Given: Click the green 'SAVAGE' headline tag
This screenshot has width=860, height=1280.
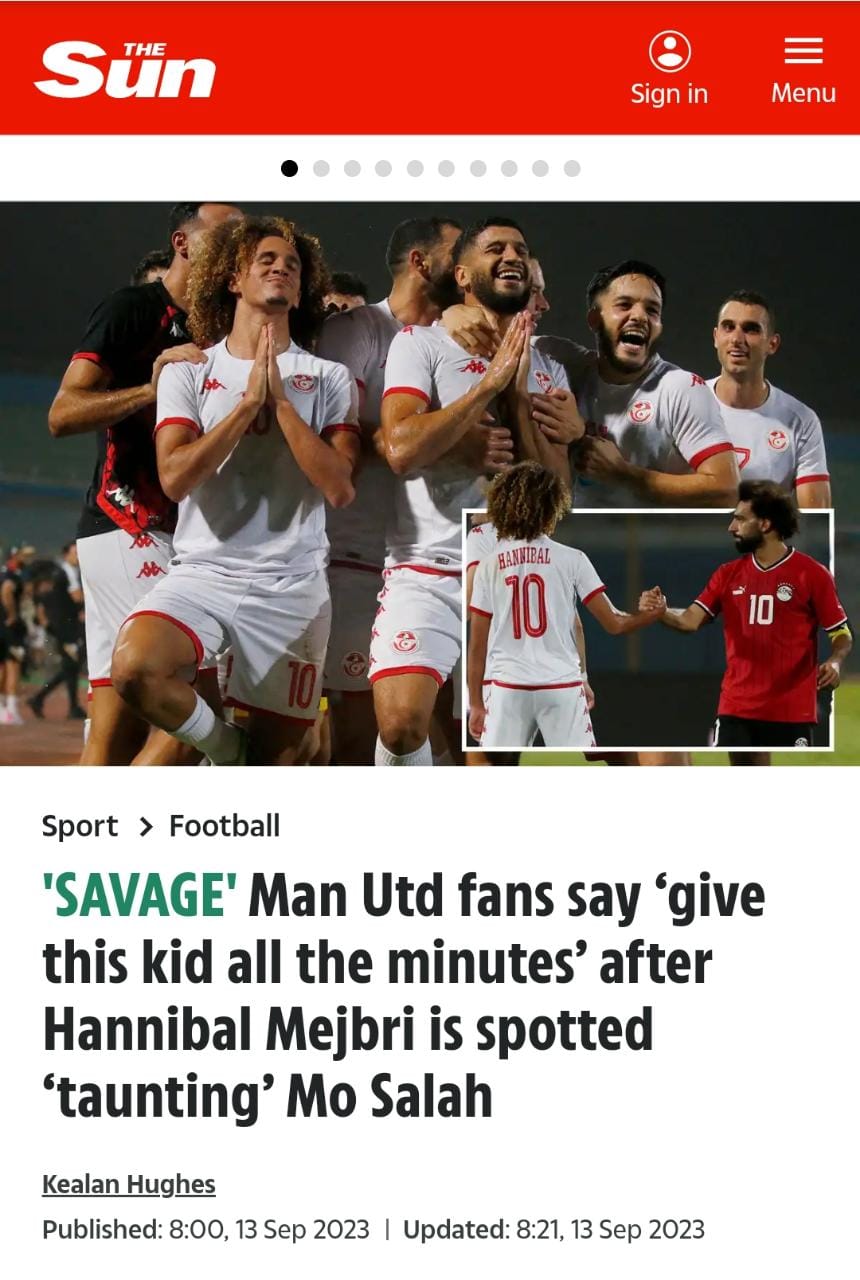Looking at the screenshot, I should [x=139, y=897].
